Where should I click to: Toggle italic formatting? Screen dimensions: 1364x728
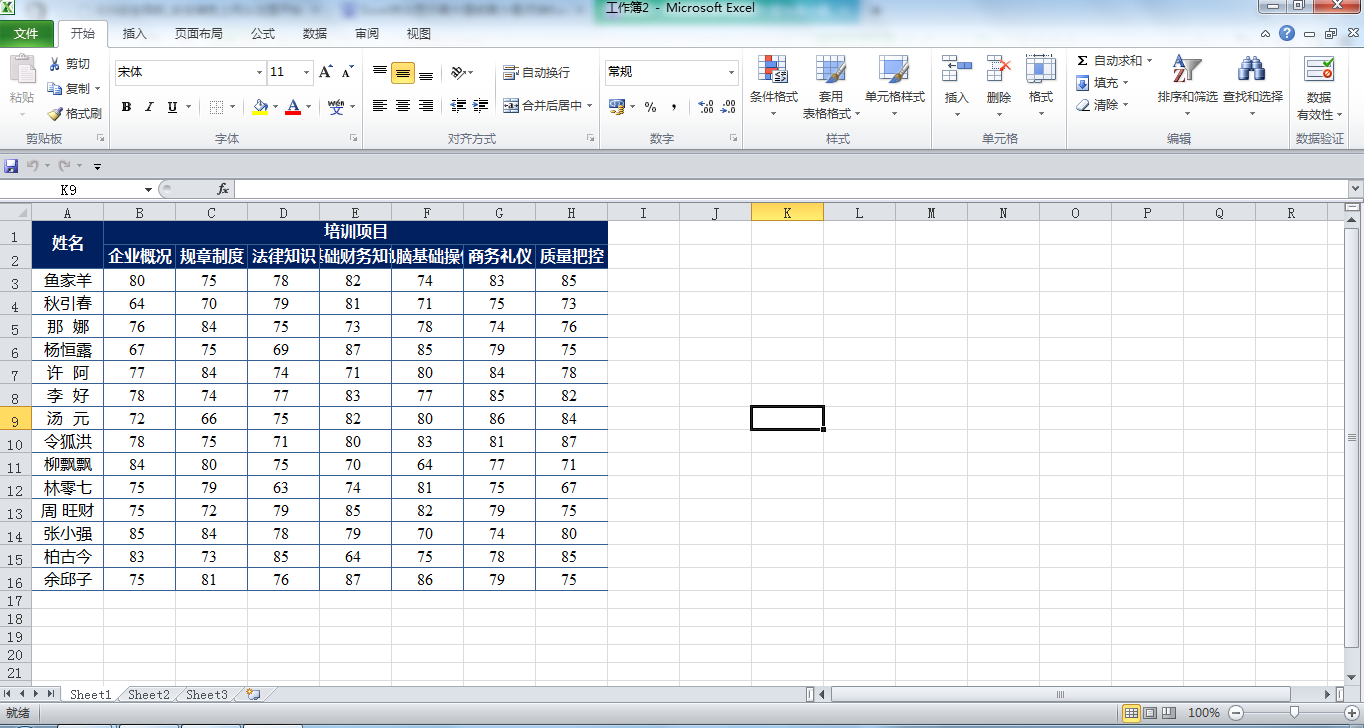click(149, 107)
